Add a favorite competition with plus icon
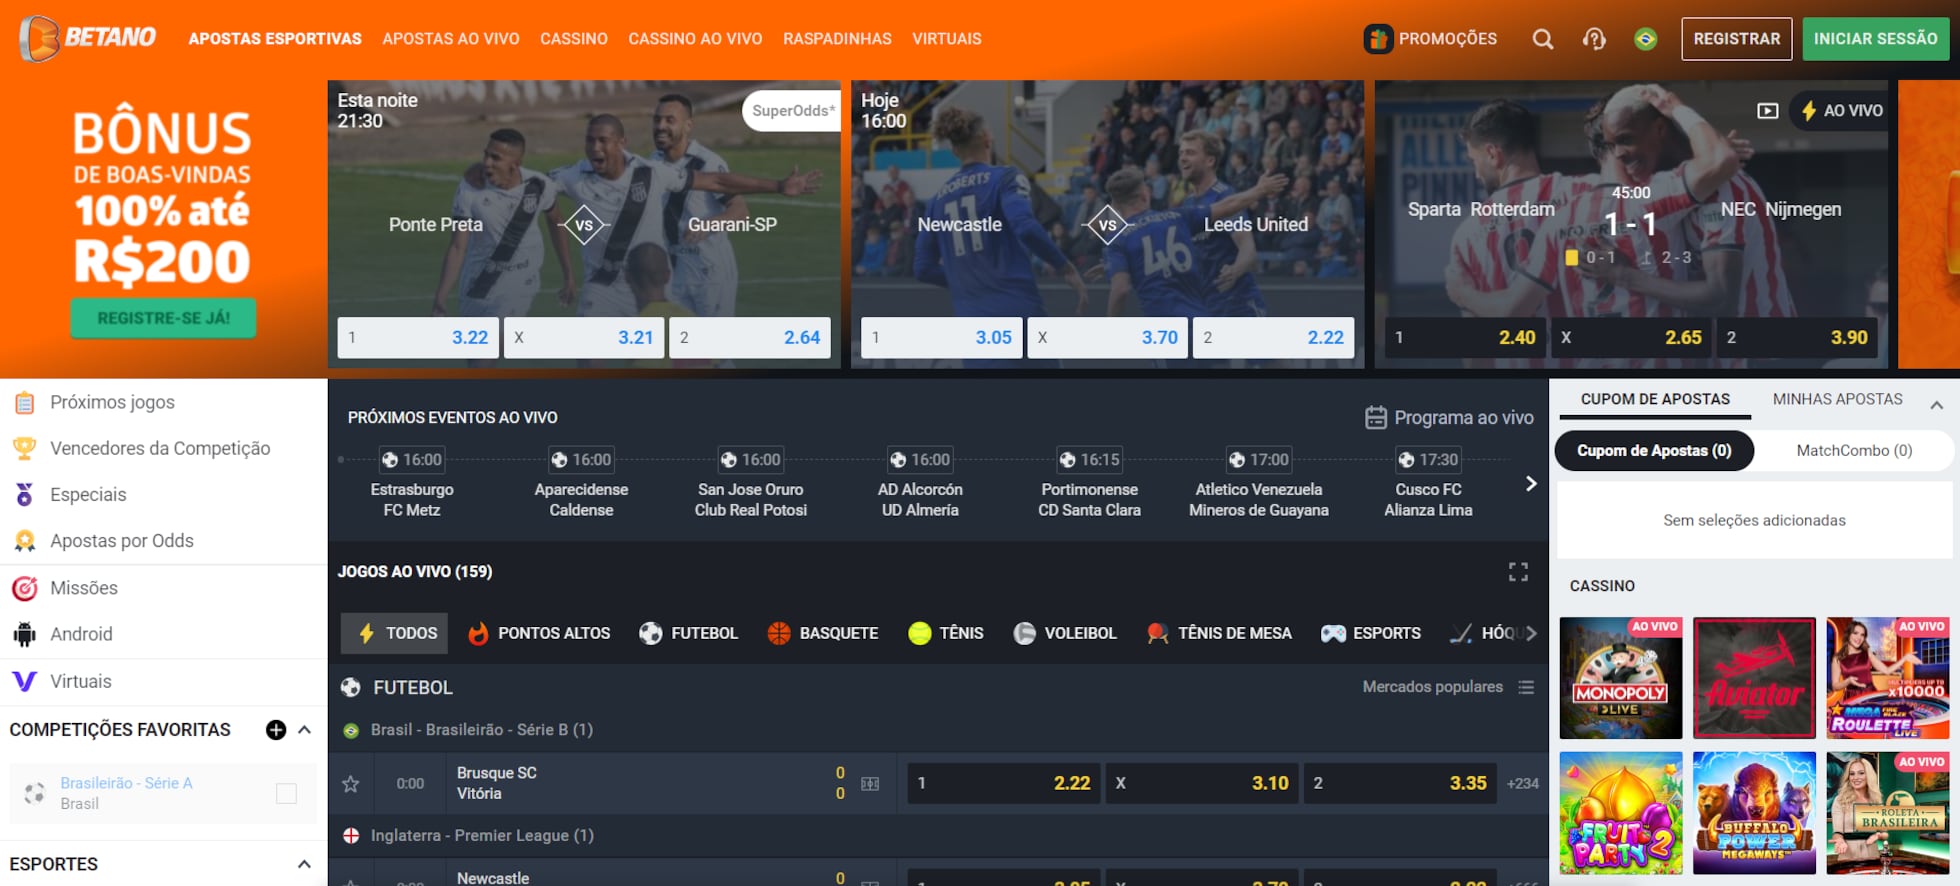The width and height of the screenshot is (1960, 886). coord(276,730)
